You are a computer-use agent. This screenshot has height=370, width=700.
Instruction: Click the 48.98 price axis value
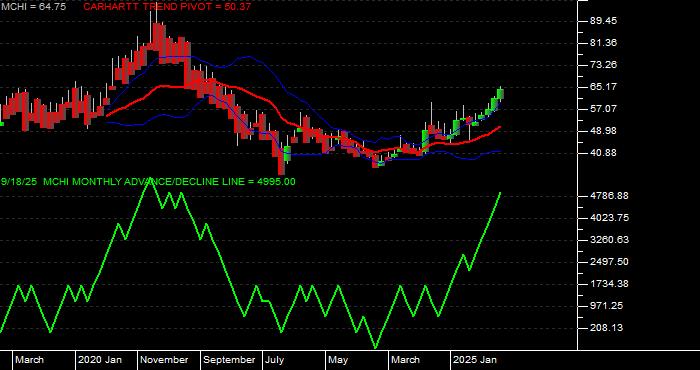pyautogui.click(x=603, y=131)
